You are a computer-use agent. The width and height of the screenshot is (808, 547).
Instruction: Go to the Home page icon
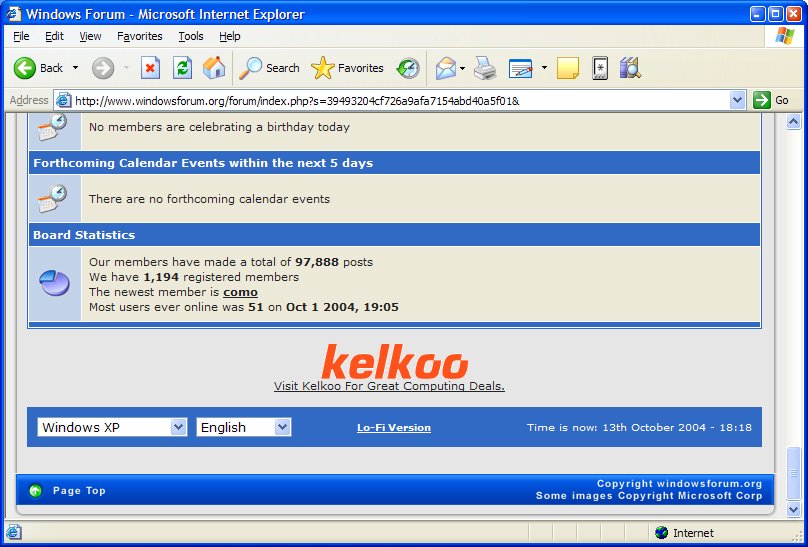click(214, 68)
